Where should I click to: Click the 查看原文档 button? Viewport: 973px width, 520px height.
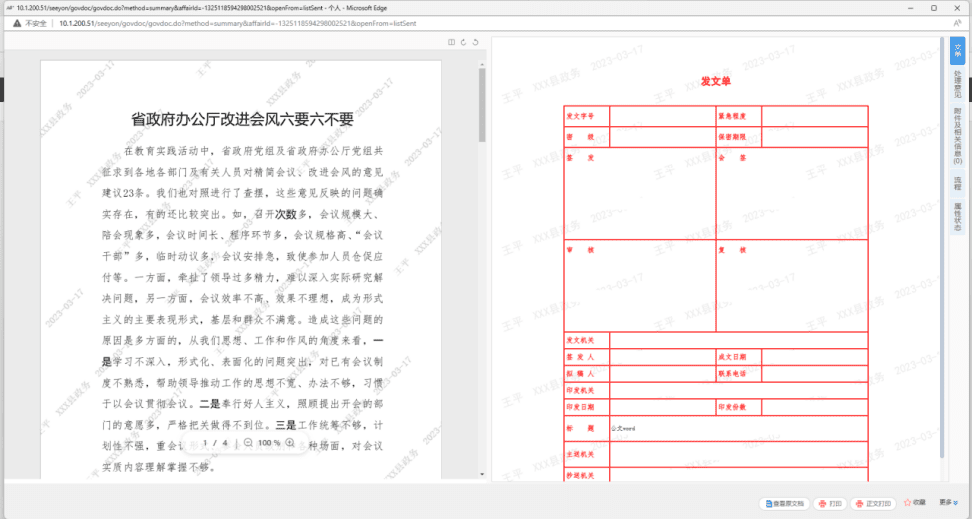point(784,503)
